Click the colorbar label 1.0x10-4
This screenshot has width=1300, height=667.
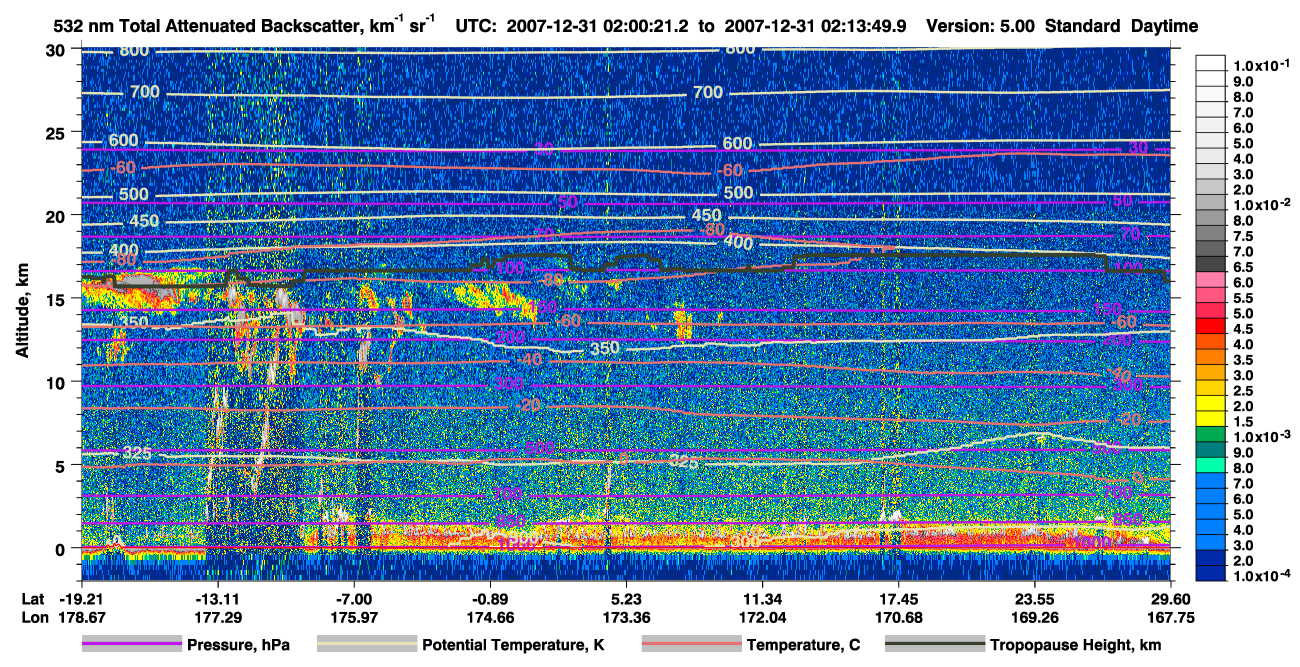click(x=1264, y=575)
